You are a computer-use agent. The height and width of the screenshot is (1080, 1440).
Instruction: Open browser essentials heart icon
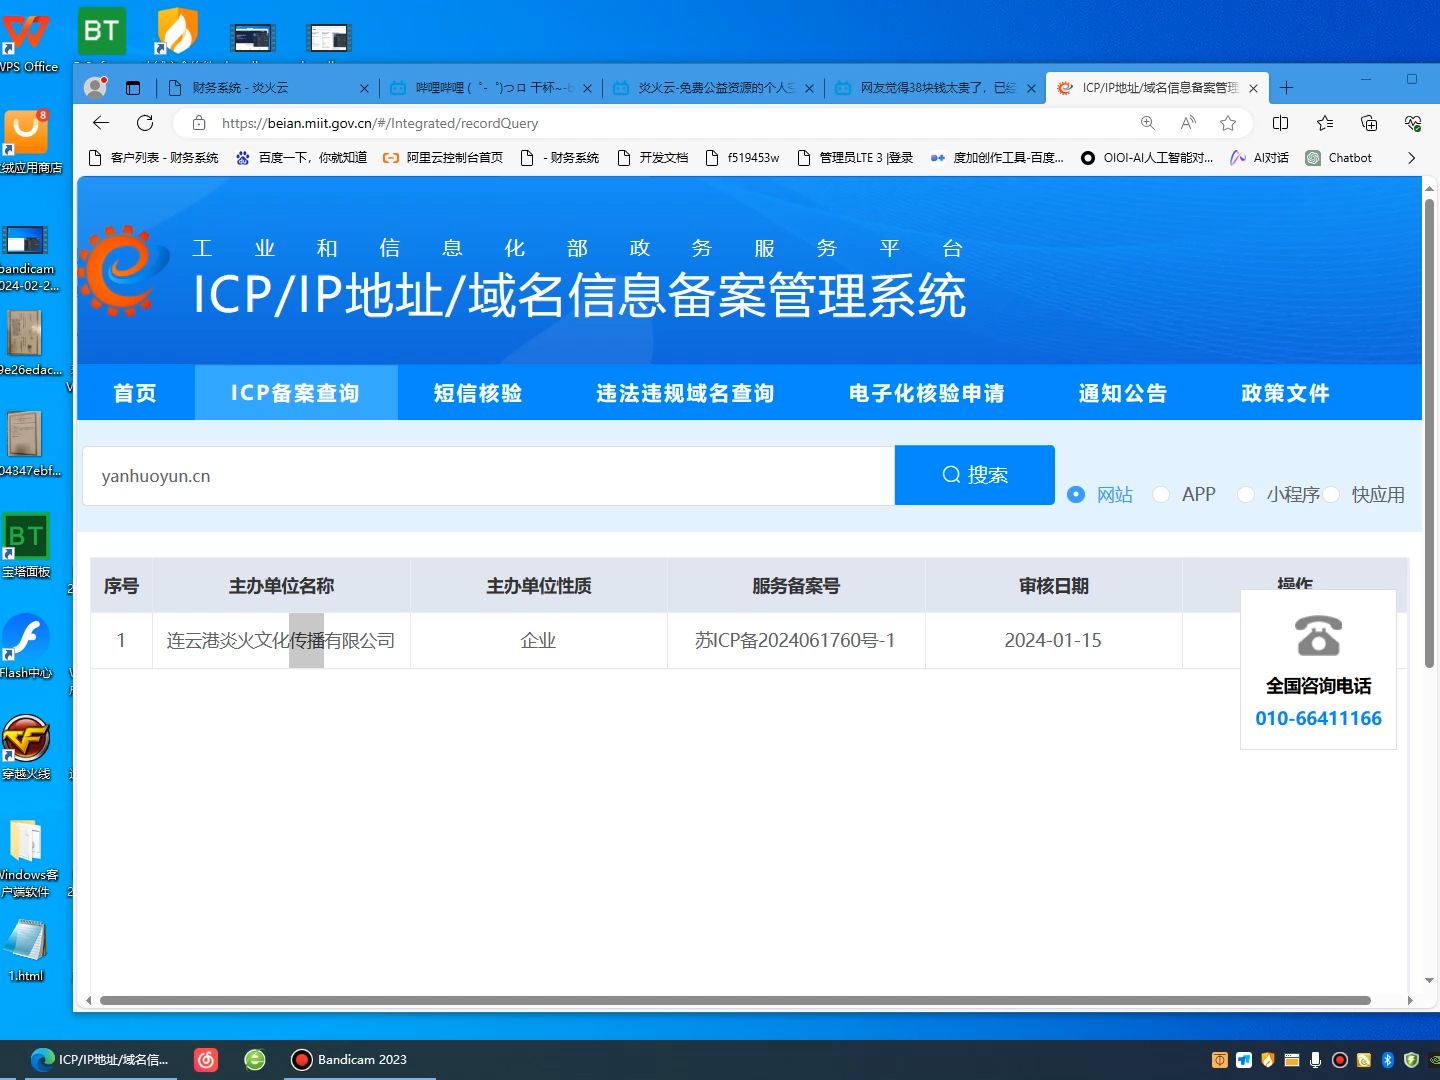pyautogui.click(x=1413, y=123)
